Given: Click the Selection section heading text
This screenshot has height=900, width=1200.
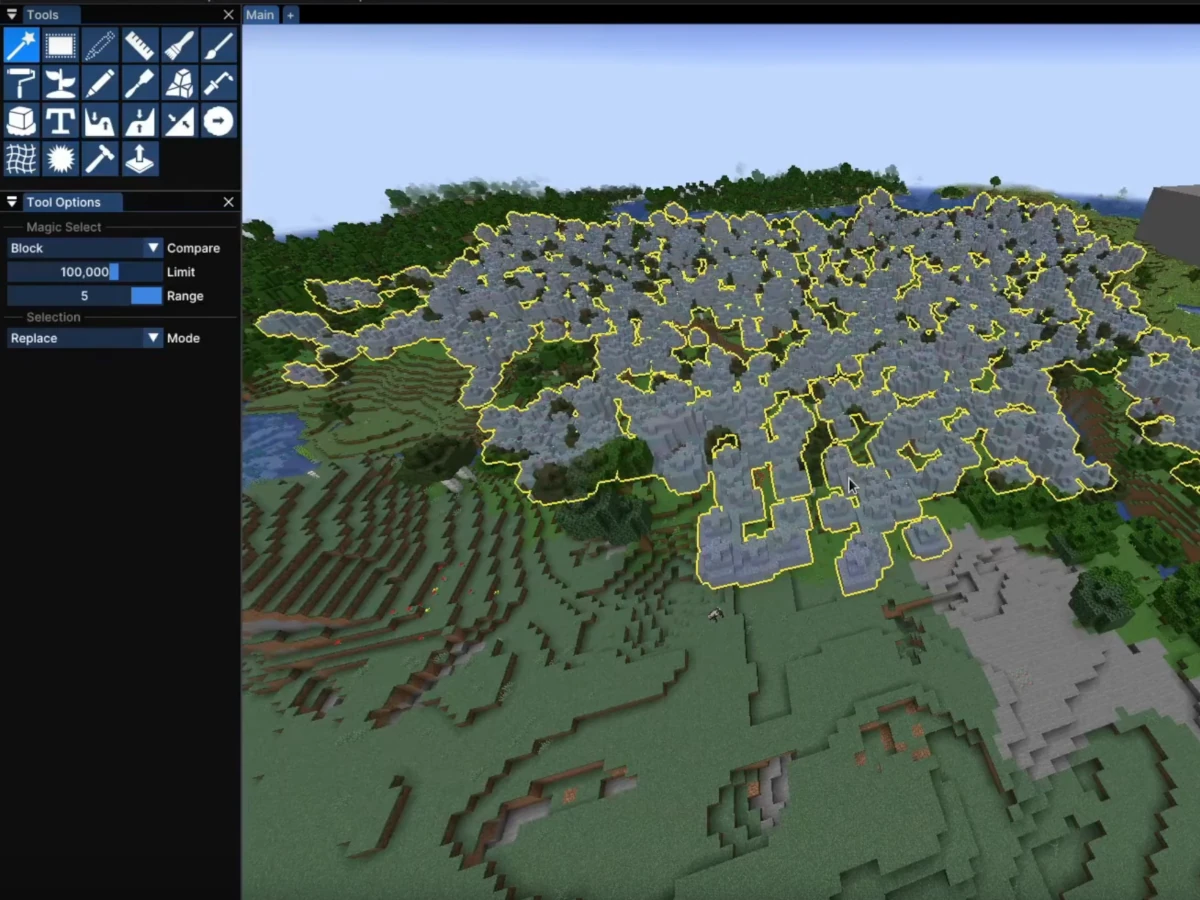Looking at the screenshot, I should pos(53,317).
